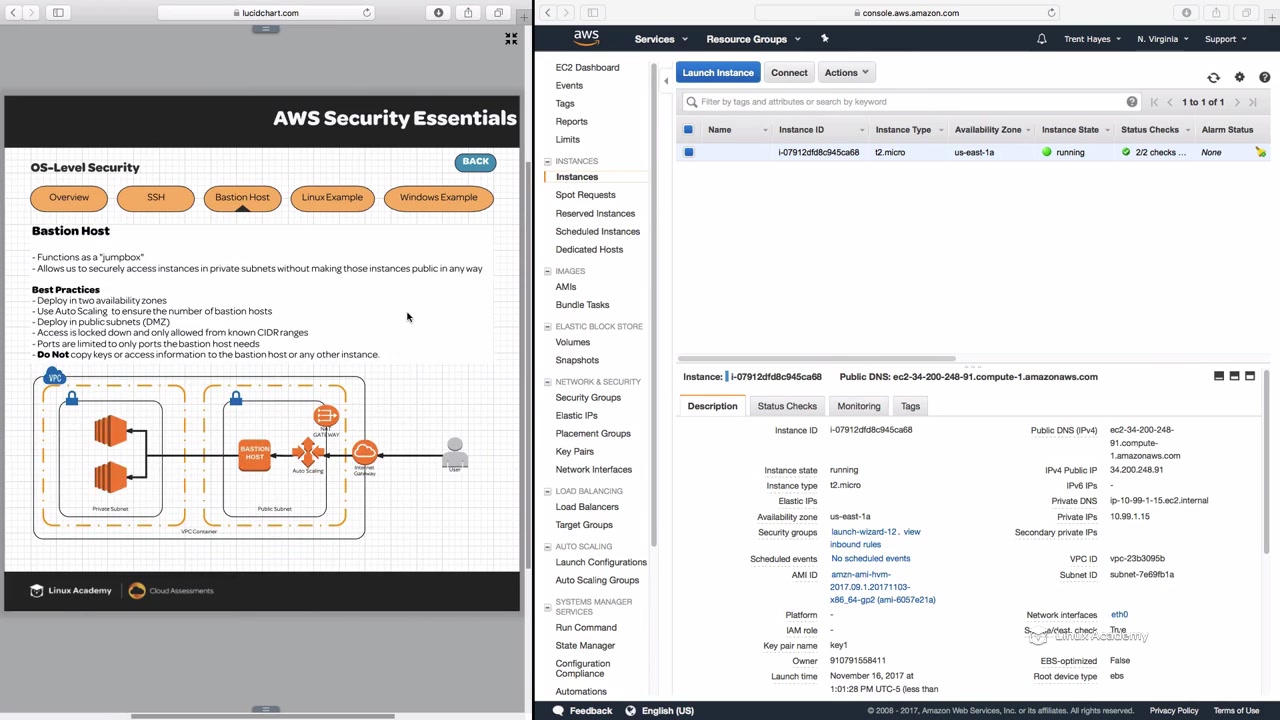Collapse the EC2 navigation sidebar arrow

[x=666, y=81]
